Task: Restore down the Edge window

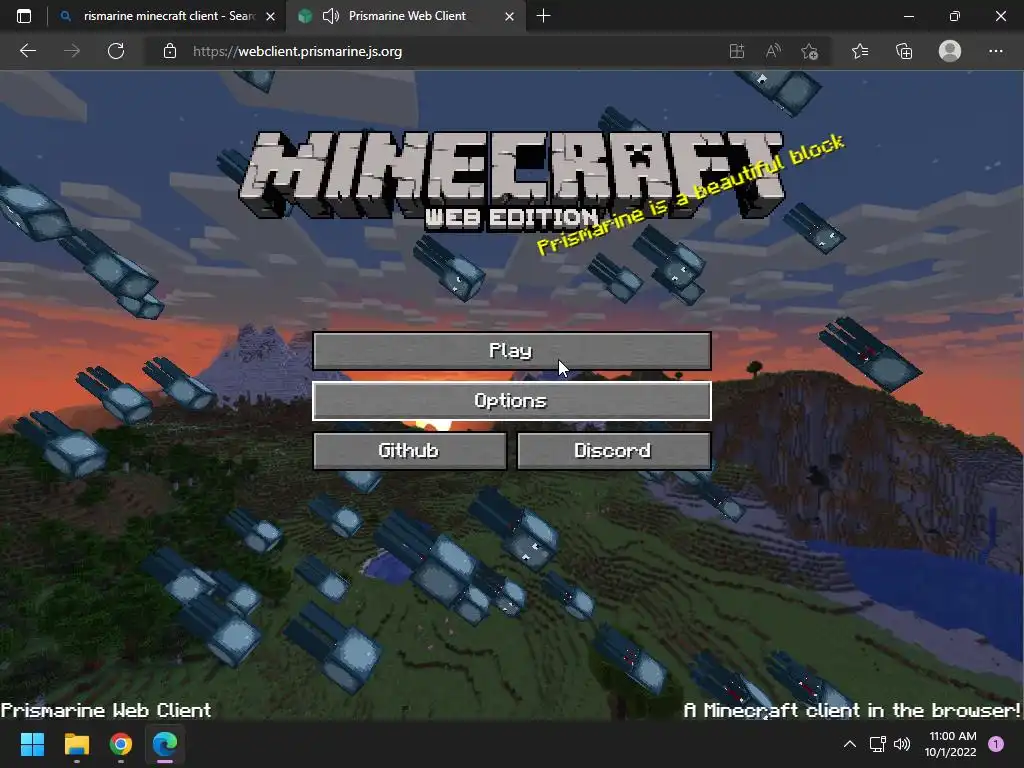Action: pos(955,16)
